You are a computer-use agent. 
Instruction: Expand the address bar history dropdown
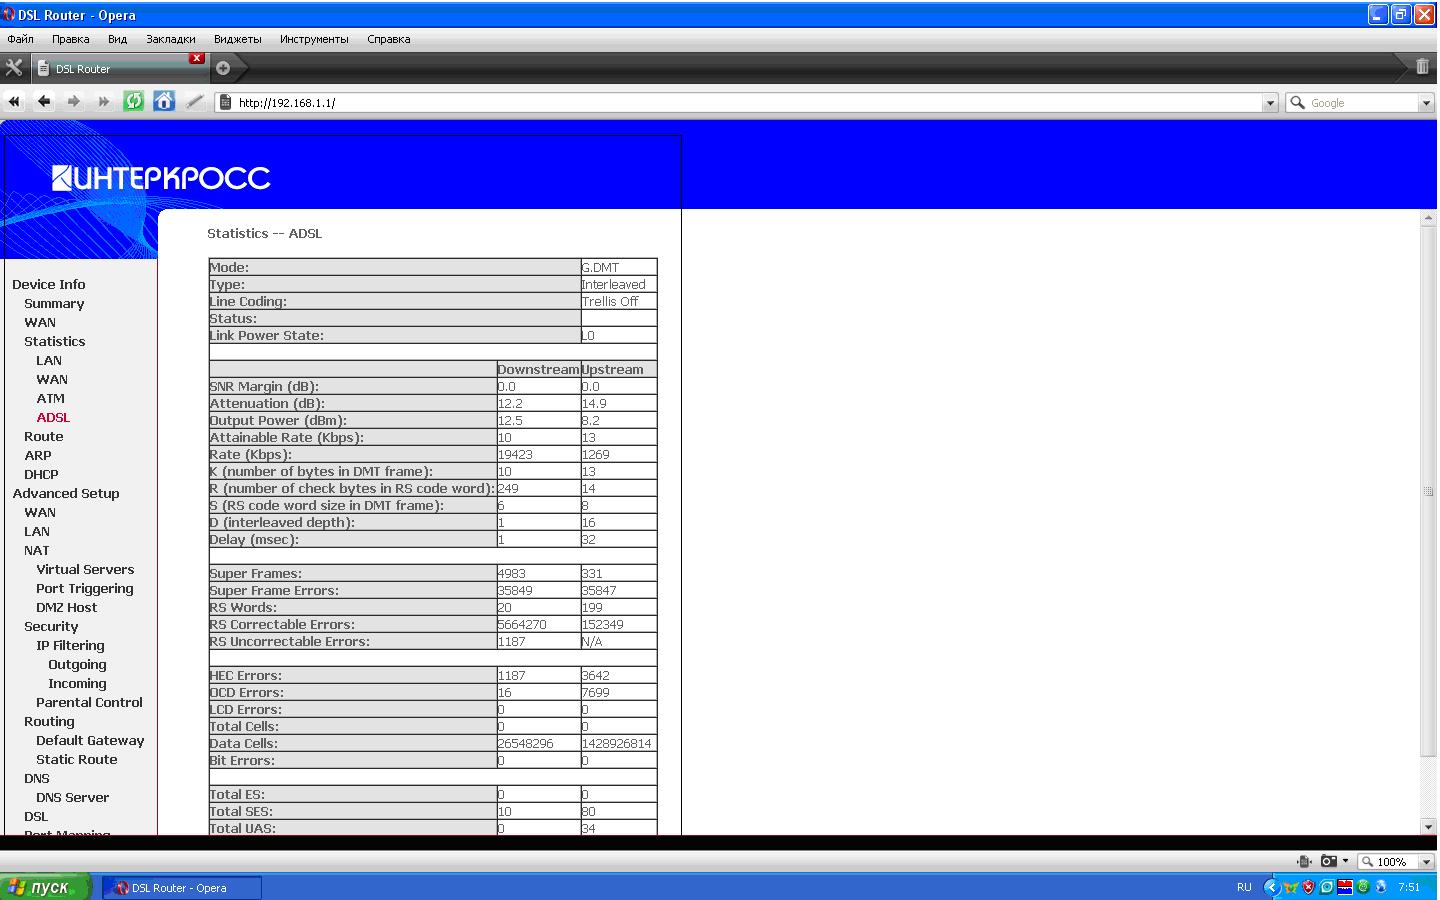(1270, 103)
